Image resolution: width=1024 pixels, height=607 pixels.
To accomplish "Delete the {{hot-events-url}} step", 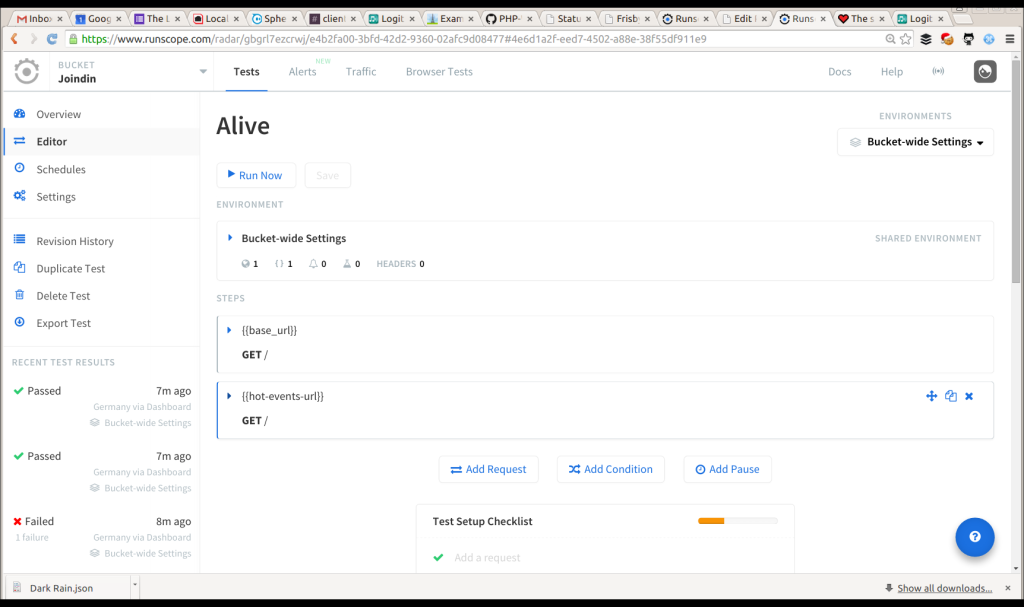I will (x=968, y=395).
